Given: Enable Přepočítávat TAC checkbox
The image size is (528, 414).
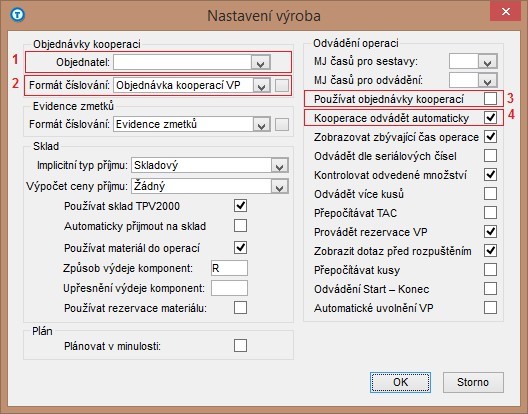Looking at the screenshot, I should [490, 213].
